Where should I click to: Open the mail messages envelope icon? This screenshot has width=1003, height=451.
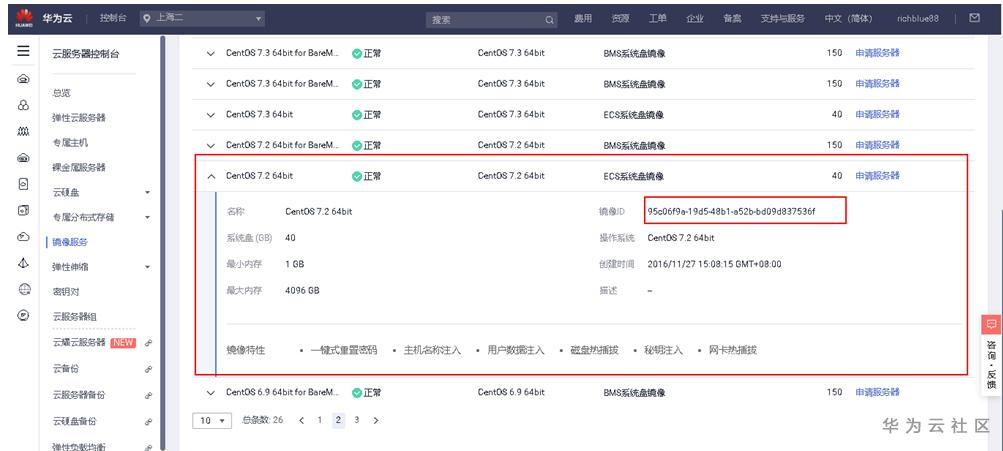click(974, 18)
